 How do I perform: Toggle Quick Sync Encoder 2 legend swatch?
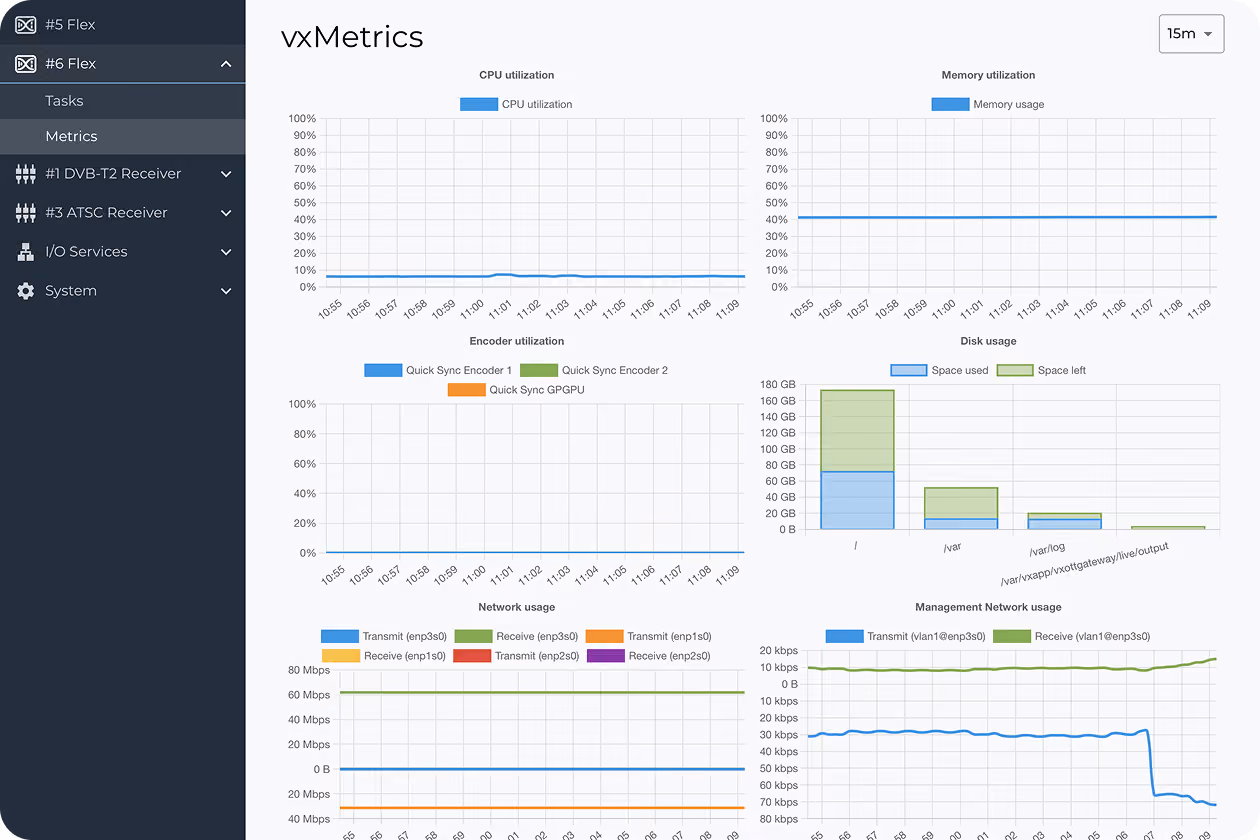click(539, 370)
